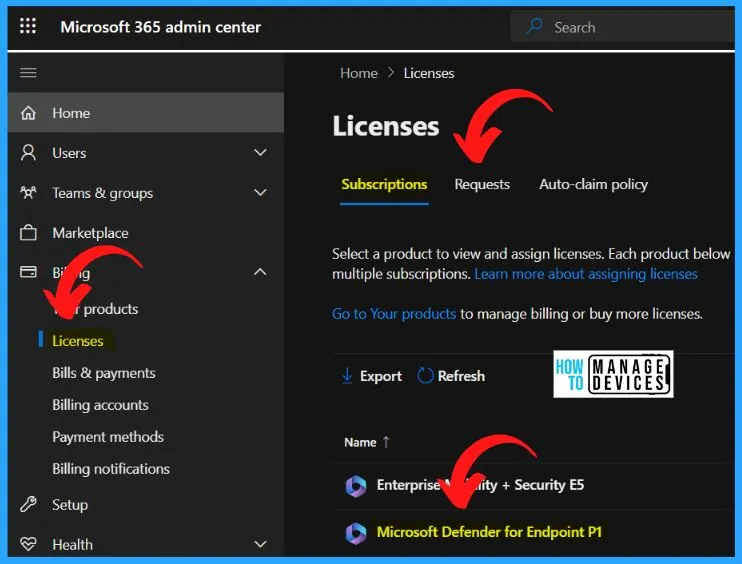Viewport: 742px width, 564px height.
Task: Open the app launcher waffle icon
Action: (x=28, y=27)
